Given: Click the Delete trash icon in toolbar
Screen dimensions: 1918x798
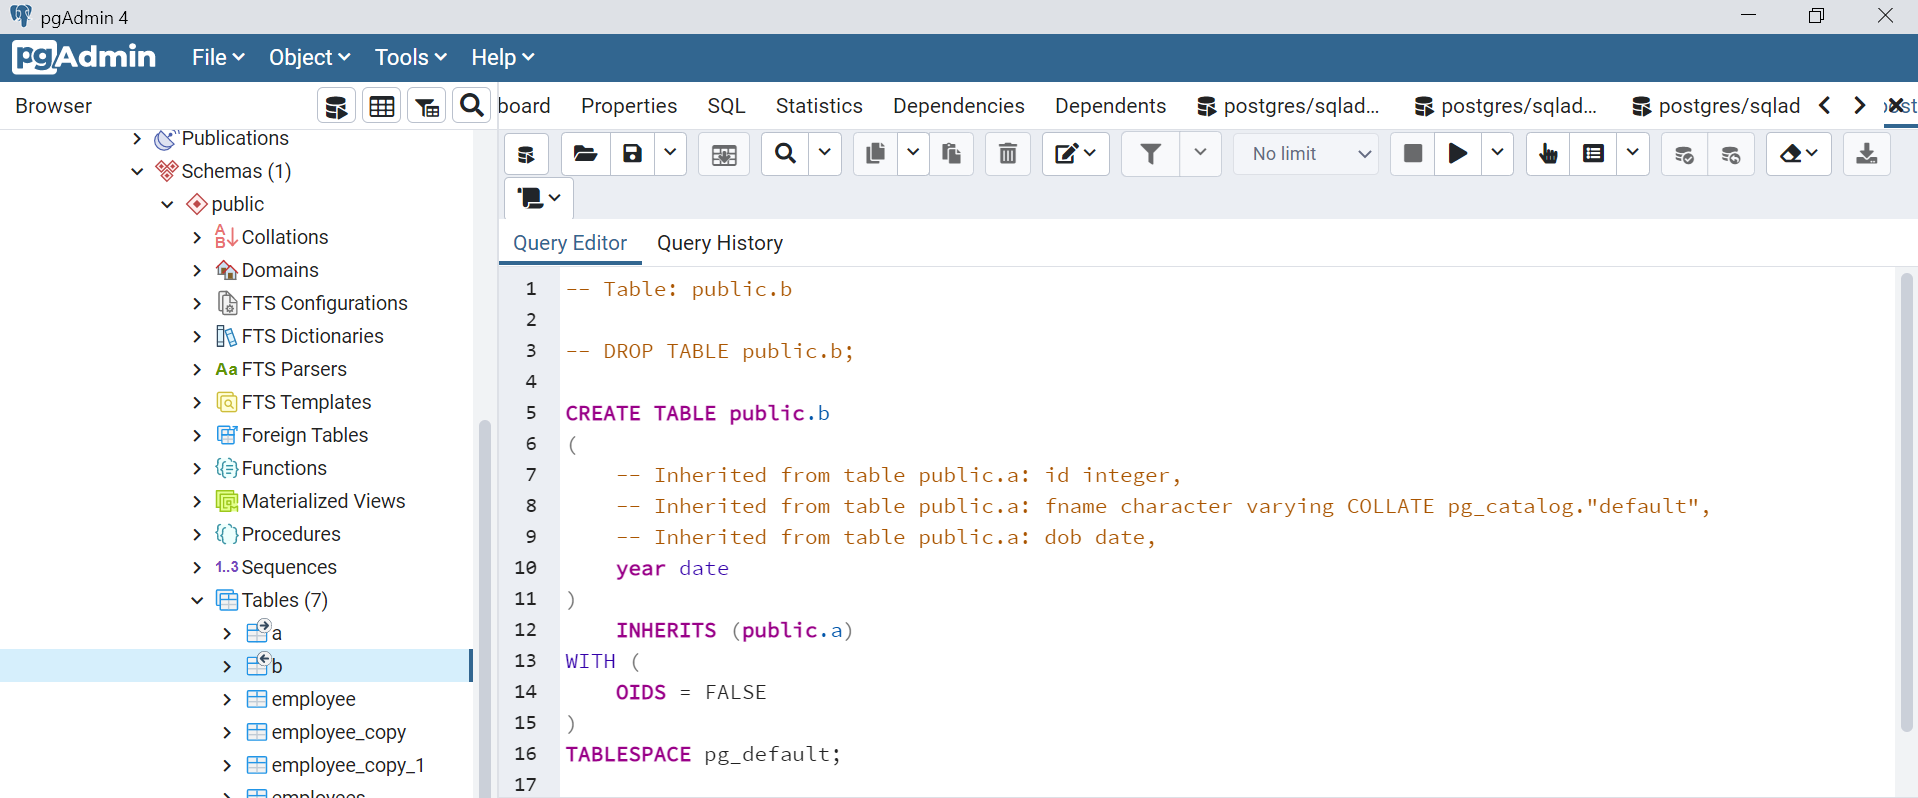Looking at the screenshot, I should tap(1007, 154).
